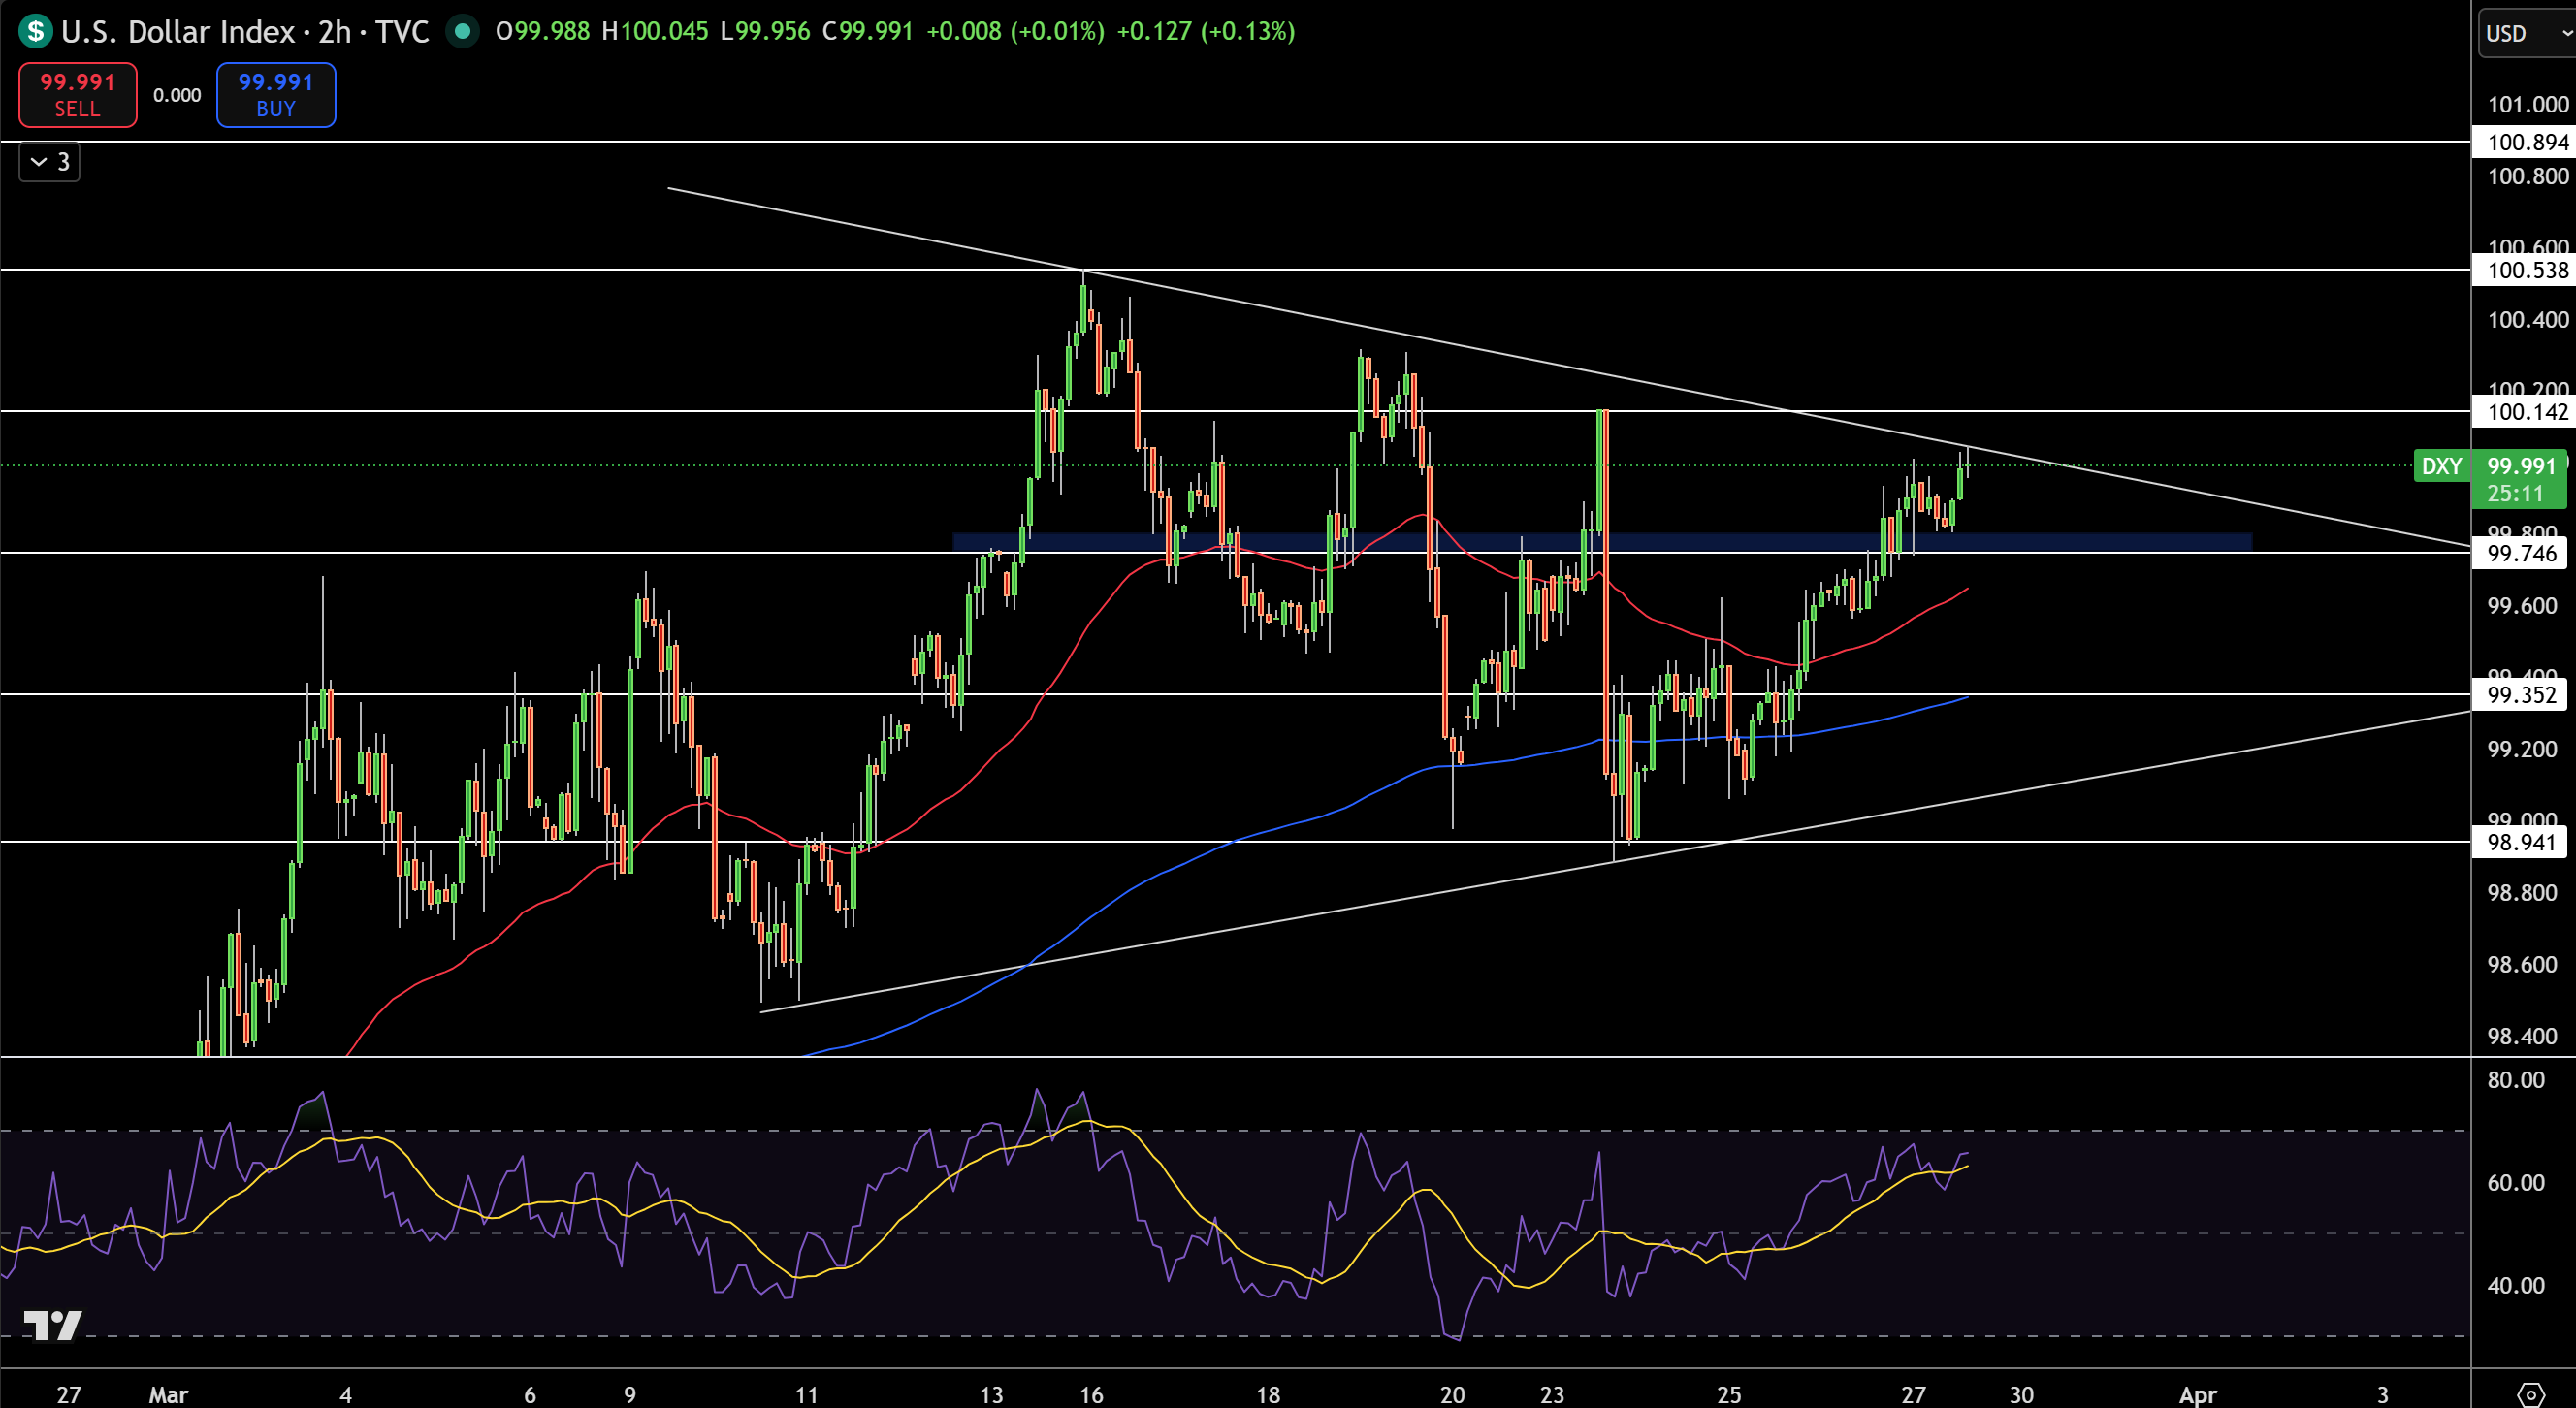
Task: Open chart settings gear icon
Action: tap(2530, 1394)
